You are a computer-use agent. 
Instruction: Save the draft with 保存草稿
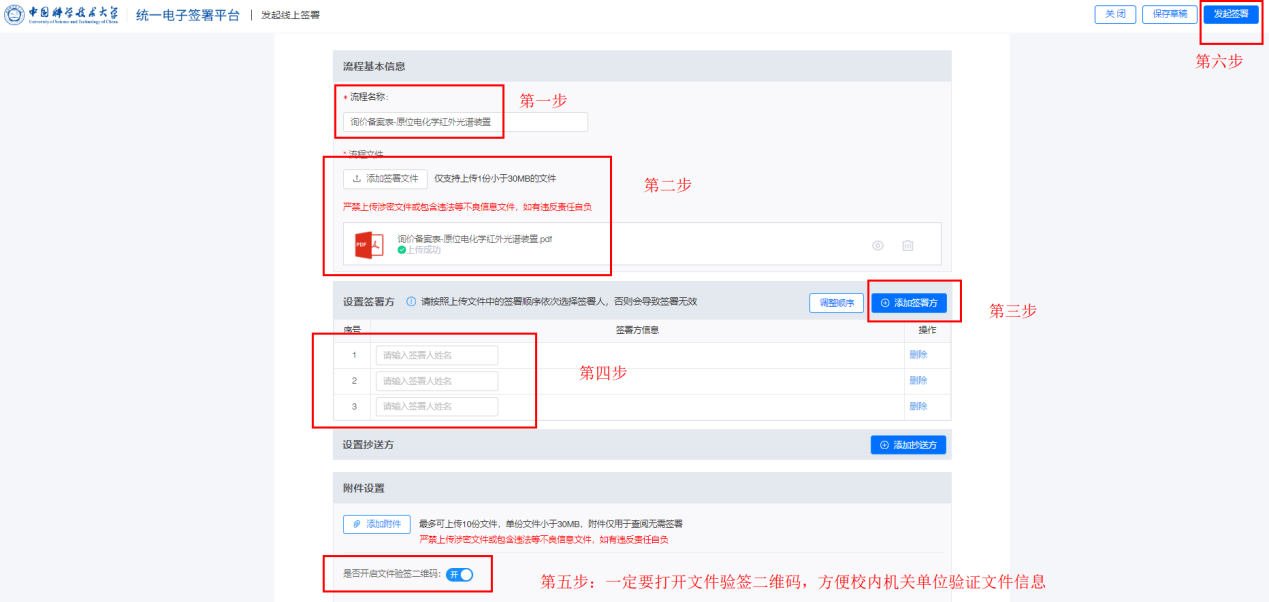pyautogui.click(x=1169, y=14)
